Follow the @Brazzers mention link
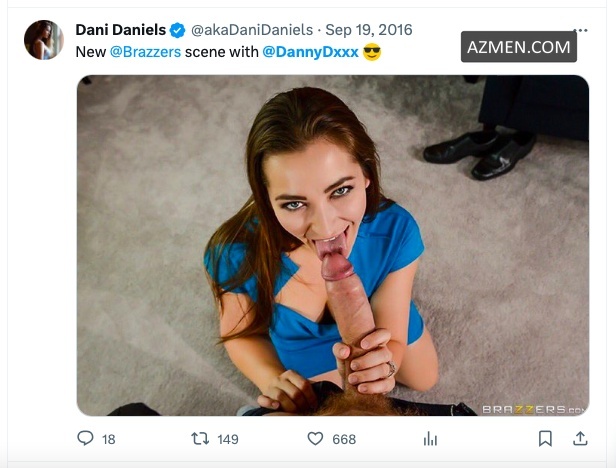The width and height of the screenshot is (616, 468). pos(145,51)
